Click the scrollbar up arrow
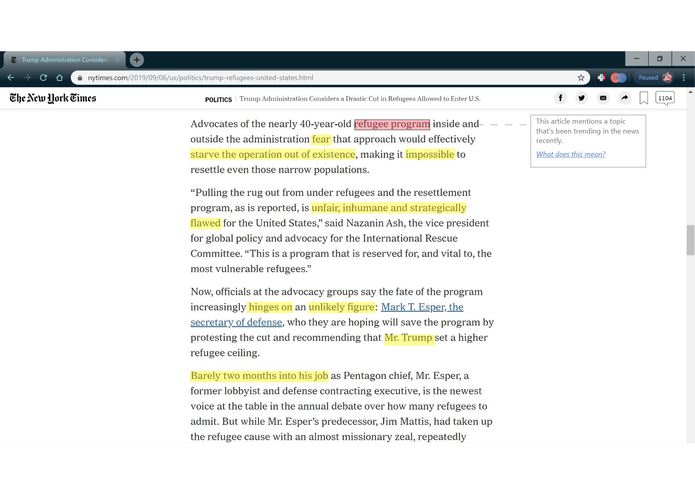This screenshot has width=695, height=494. pos(690,92)
